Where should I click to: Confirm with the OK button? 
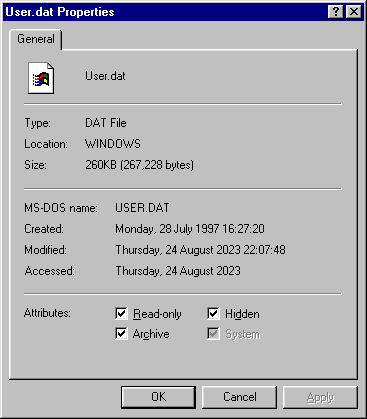[x=158, y=397]
